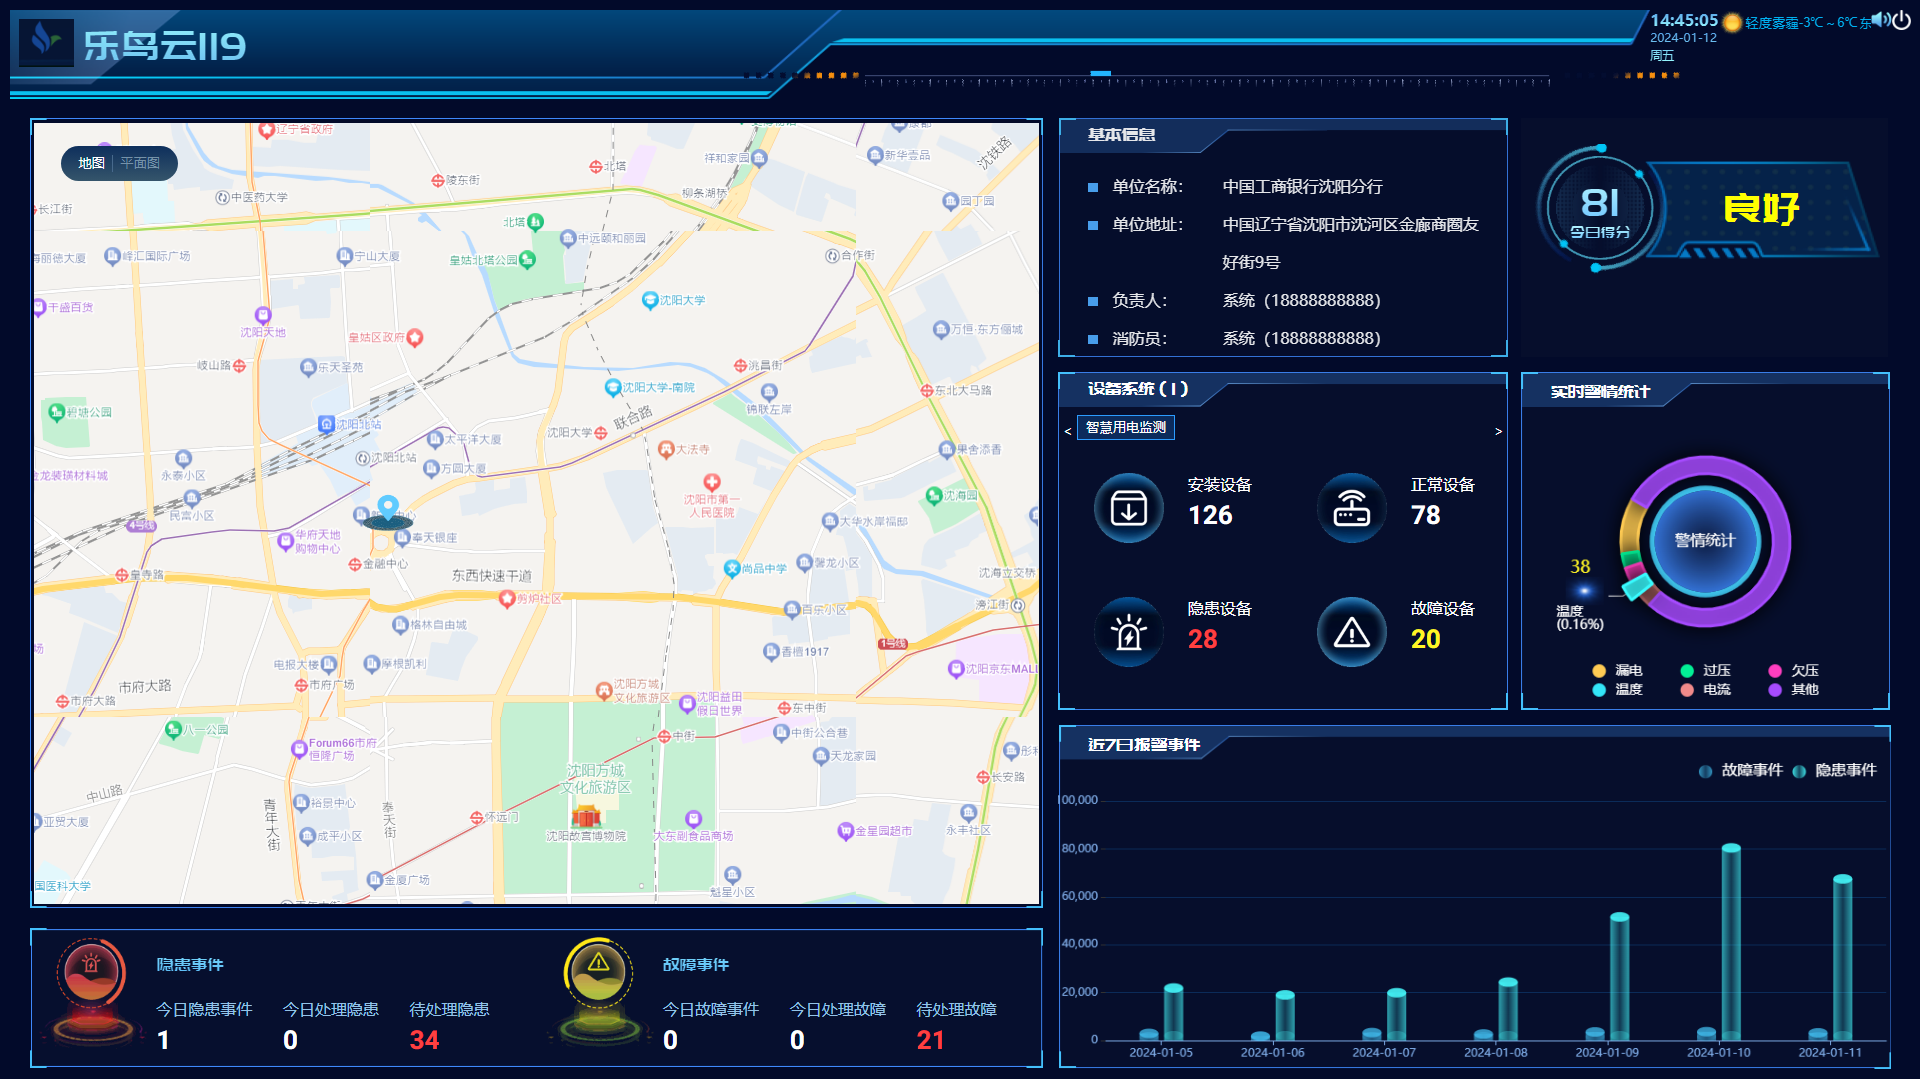Click the 安装设备 download-box icon
The width and height of the screenshot is (1920, 1079).
click(1128, 508)
